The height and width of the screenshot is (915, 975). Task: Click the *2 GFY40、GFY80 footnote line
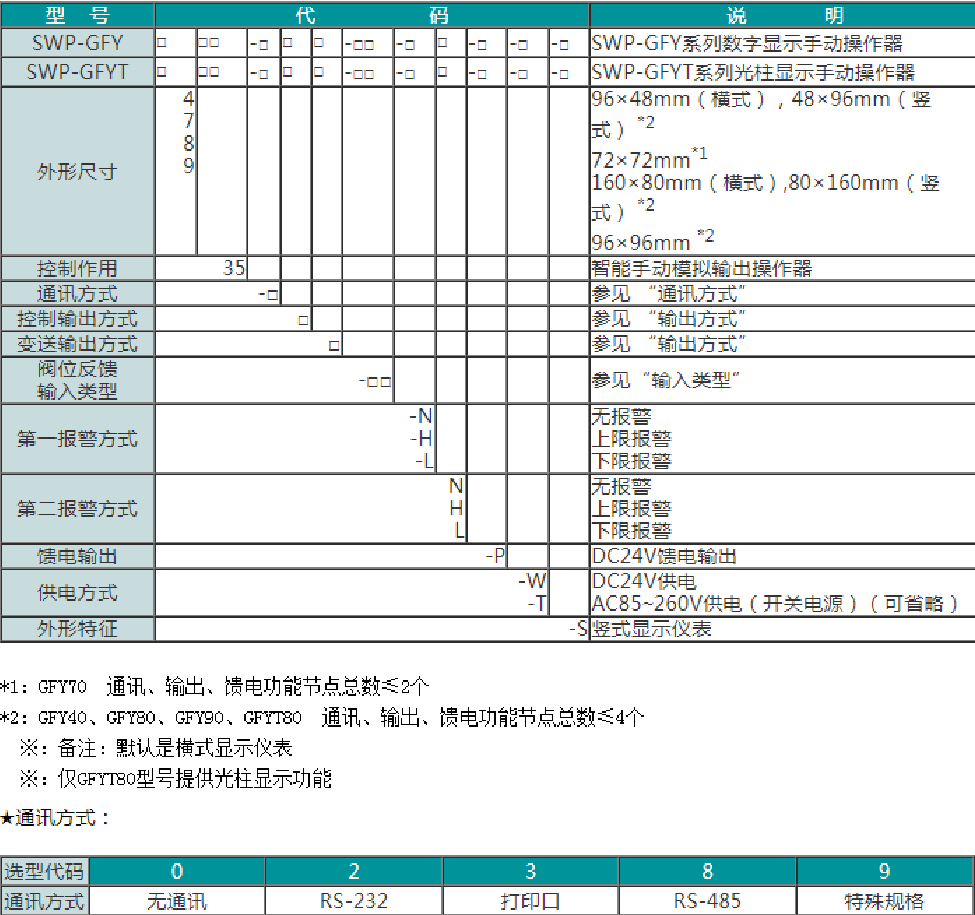pos(322,717)
